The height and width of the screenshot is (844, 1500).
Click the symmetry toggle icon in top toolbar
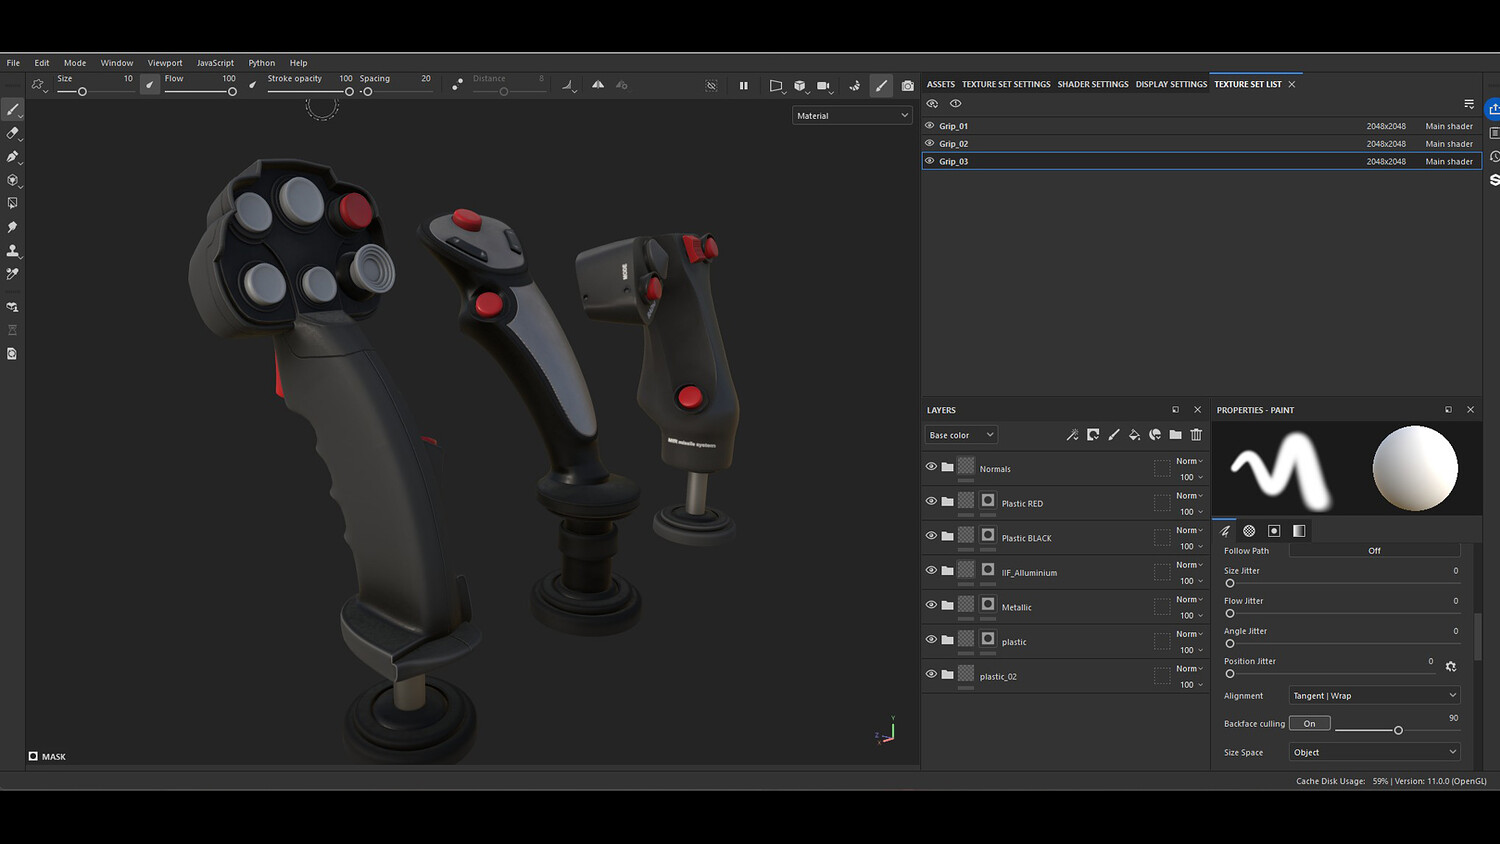598,85
